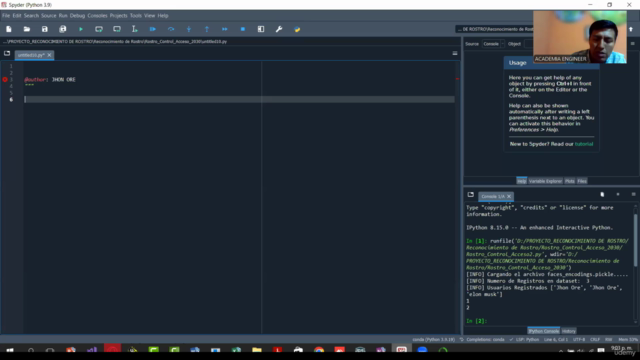Open the Projects menu
Viewport: 640px width, 360px height.
[118, 16]
